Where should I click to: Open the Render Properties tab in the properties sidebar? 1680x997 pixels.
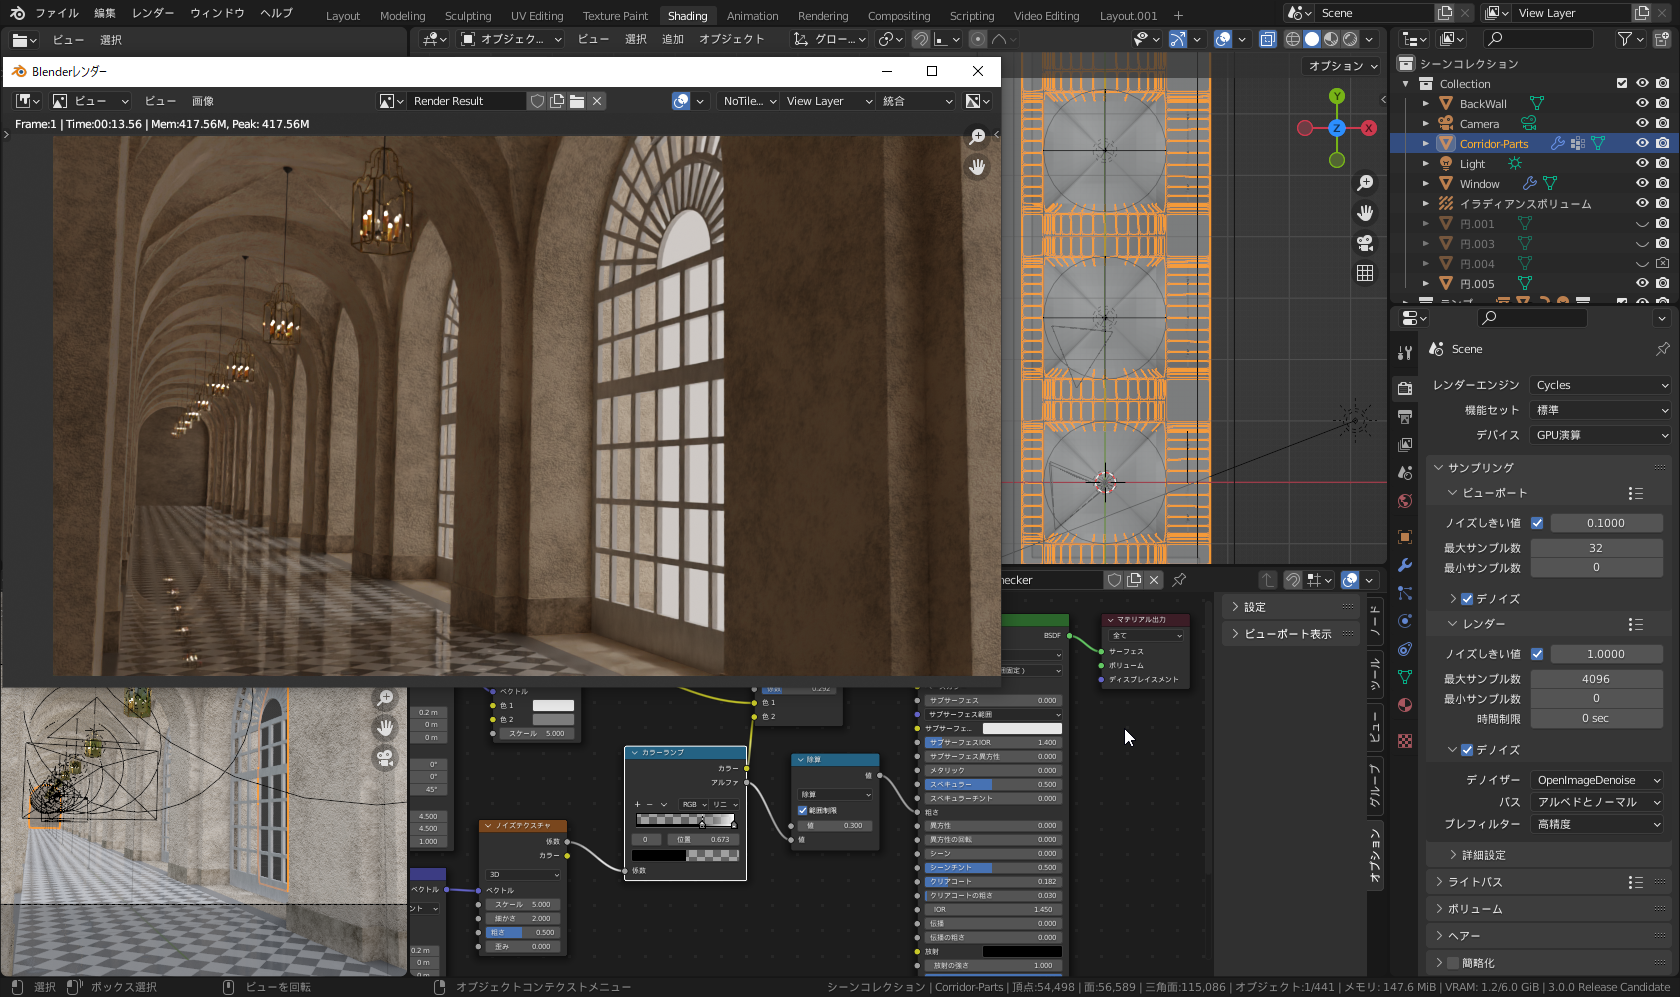[1405, 388]
